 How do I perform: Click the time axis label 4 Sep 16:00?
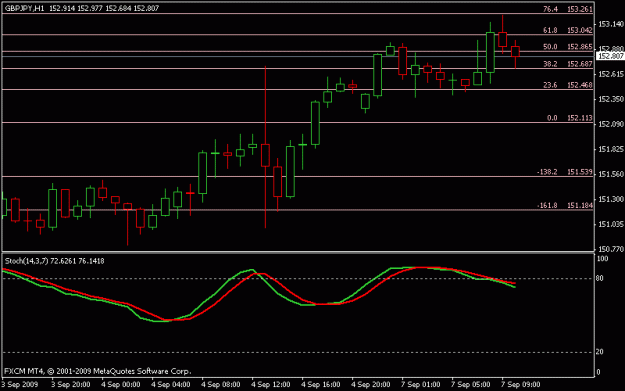320,385
